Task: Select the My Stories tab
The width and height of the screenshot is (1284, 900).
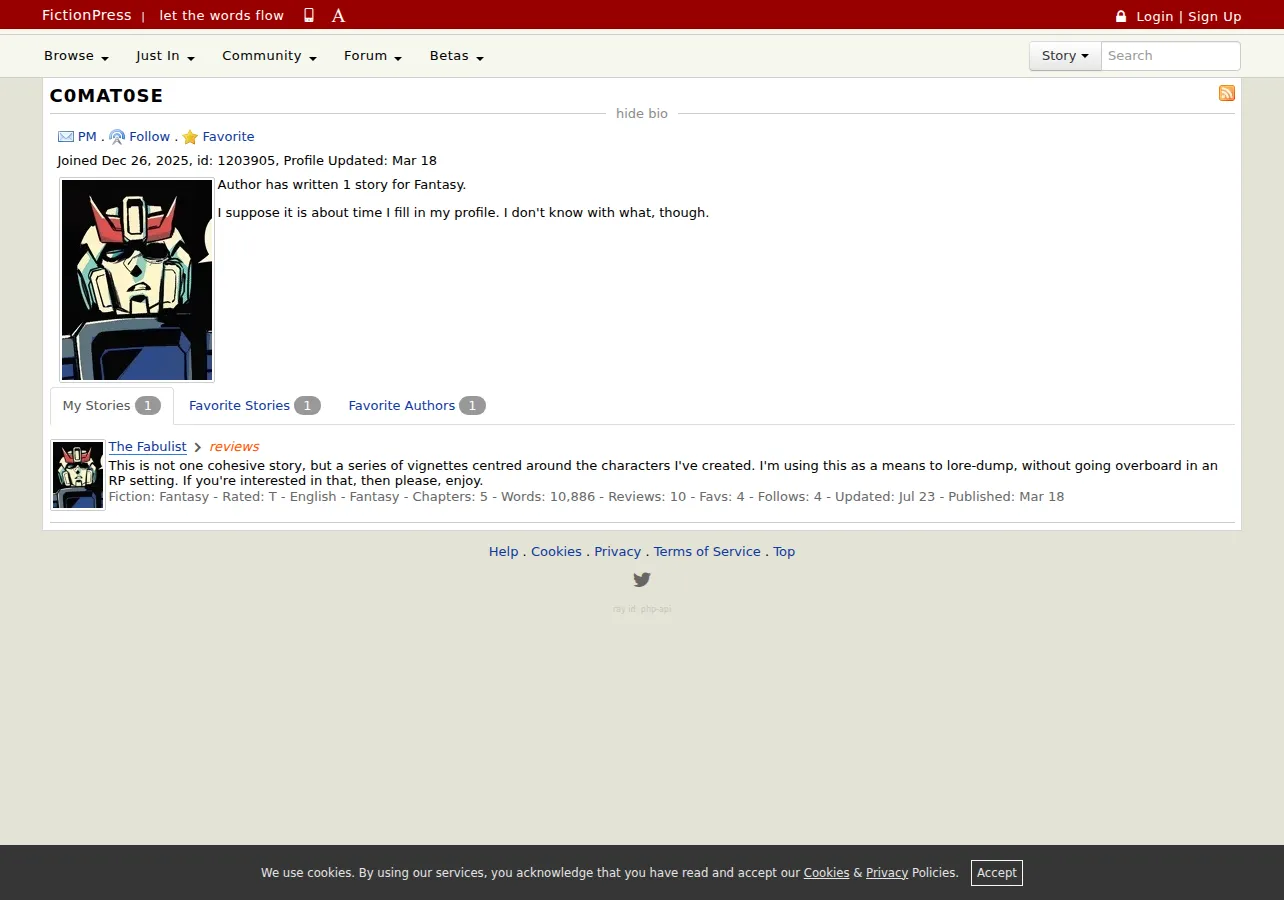Action: coord(112,406)
